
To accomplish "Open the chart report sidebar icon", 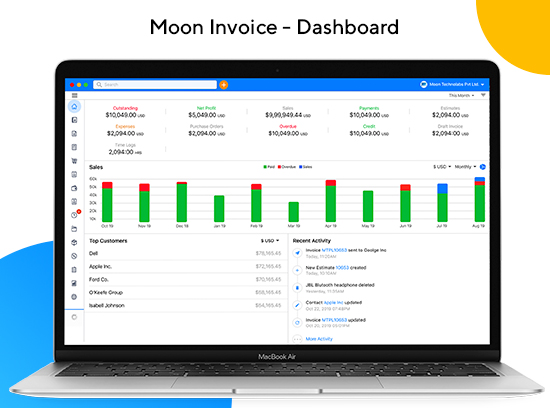I will point(74,283).
